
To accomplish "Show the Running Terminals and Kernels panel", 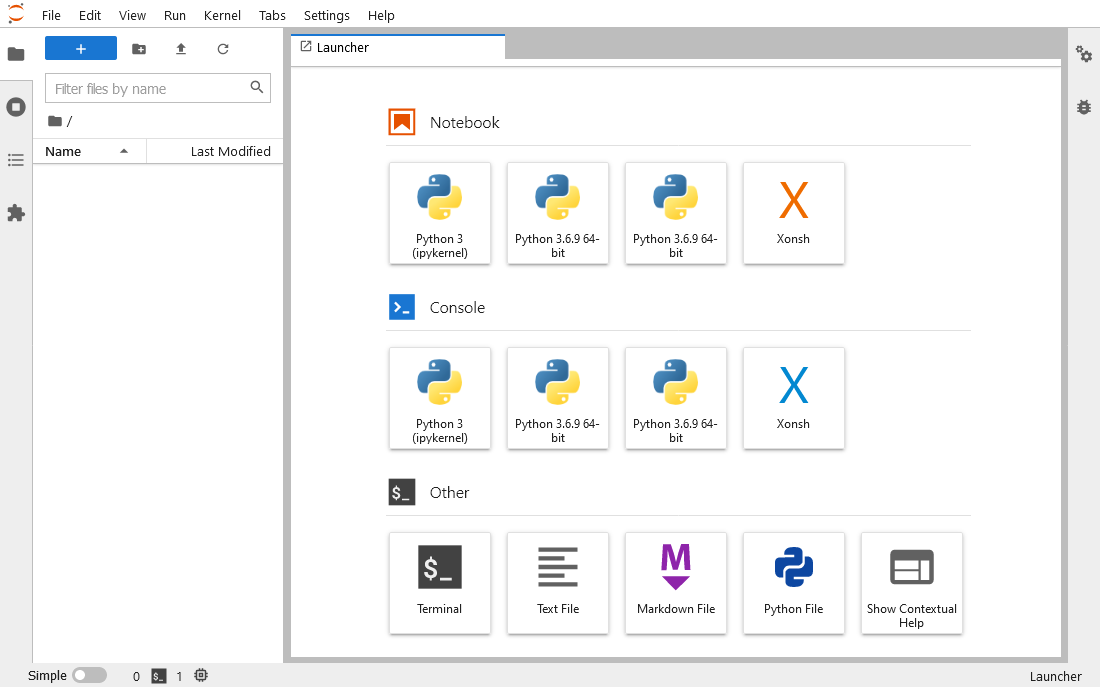I will click(x=16, y=107).
